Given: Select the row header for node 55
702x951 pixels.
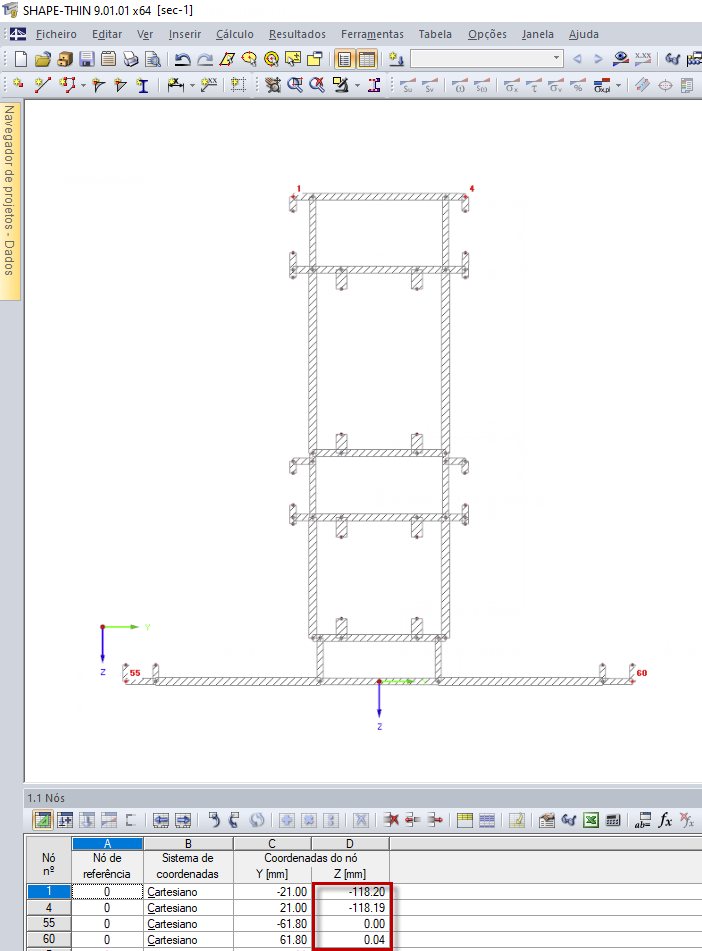Looking at the screenshot, I should click(49, 923).
